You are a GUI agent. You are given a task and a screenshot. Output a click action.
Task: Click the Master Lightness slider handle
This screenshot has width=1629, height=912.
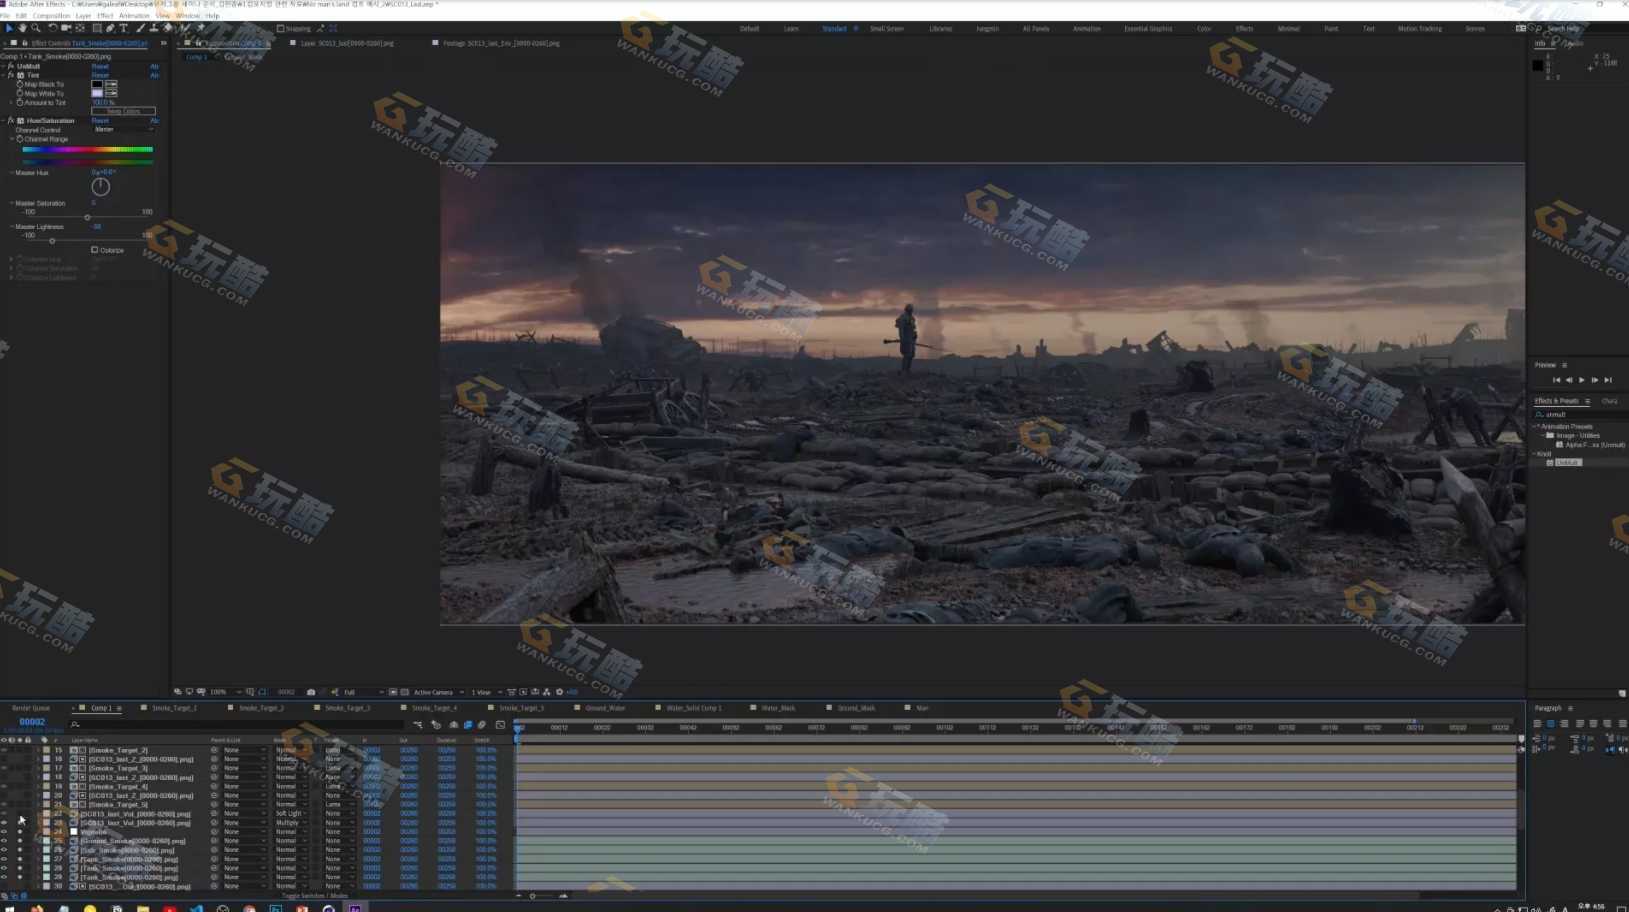point(52,241)
